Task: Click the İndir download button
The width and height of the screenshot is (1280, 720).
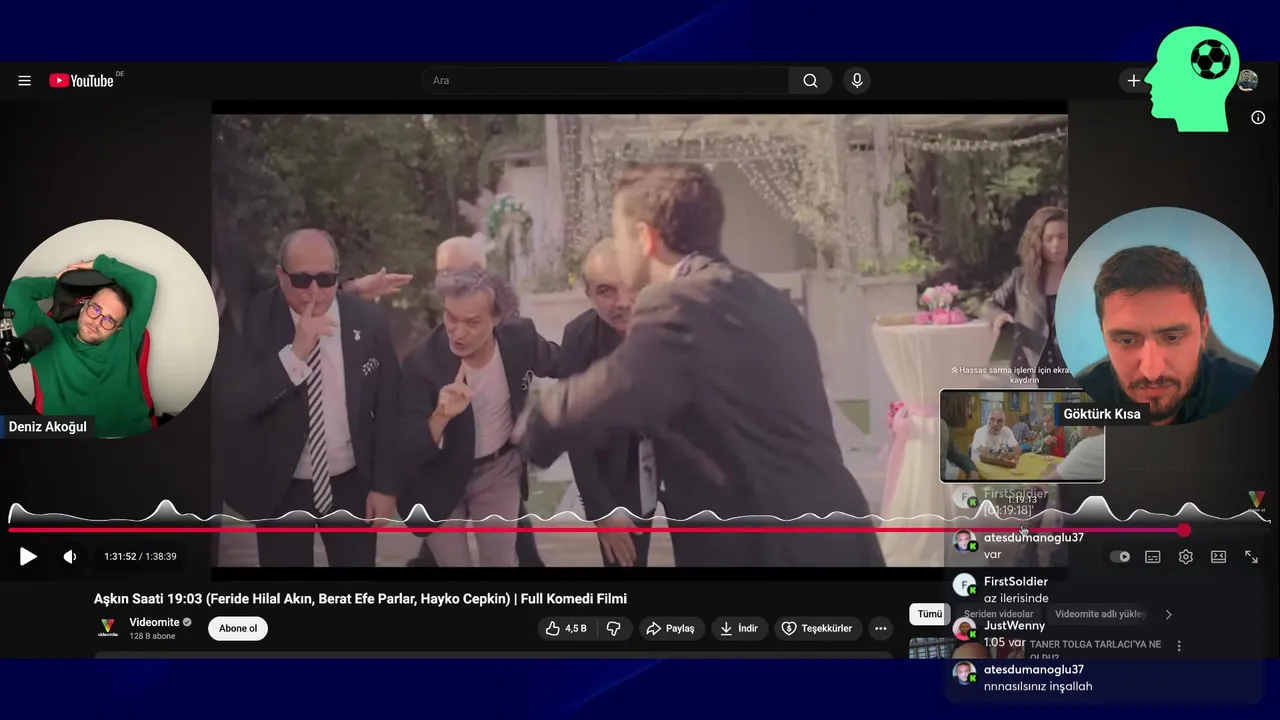Action: [740, 628]
